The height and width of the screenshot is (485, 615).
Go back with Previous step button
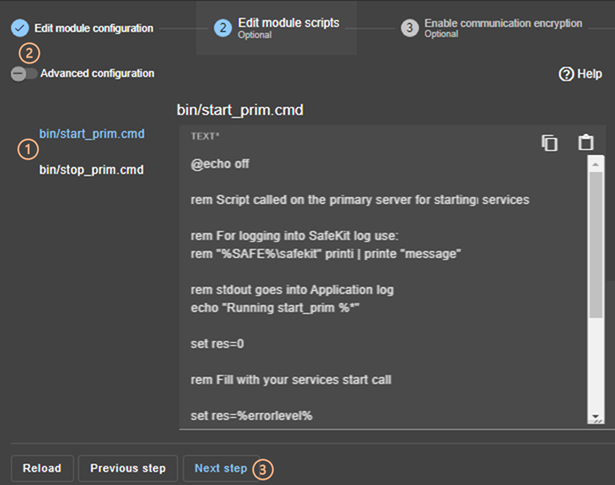coord(128,468)
